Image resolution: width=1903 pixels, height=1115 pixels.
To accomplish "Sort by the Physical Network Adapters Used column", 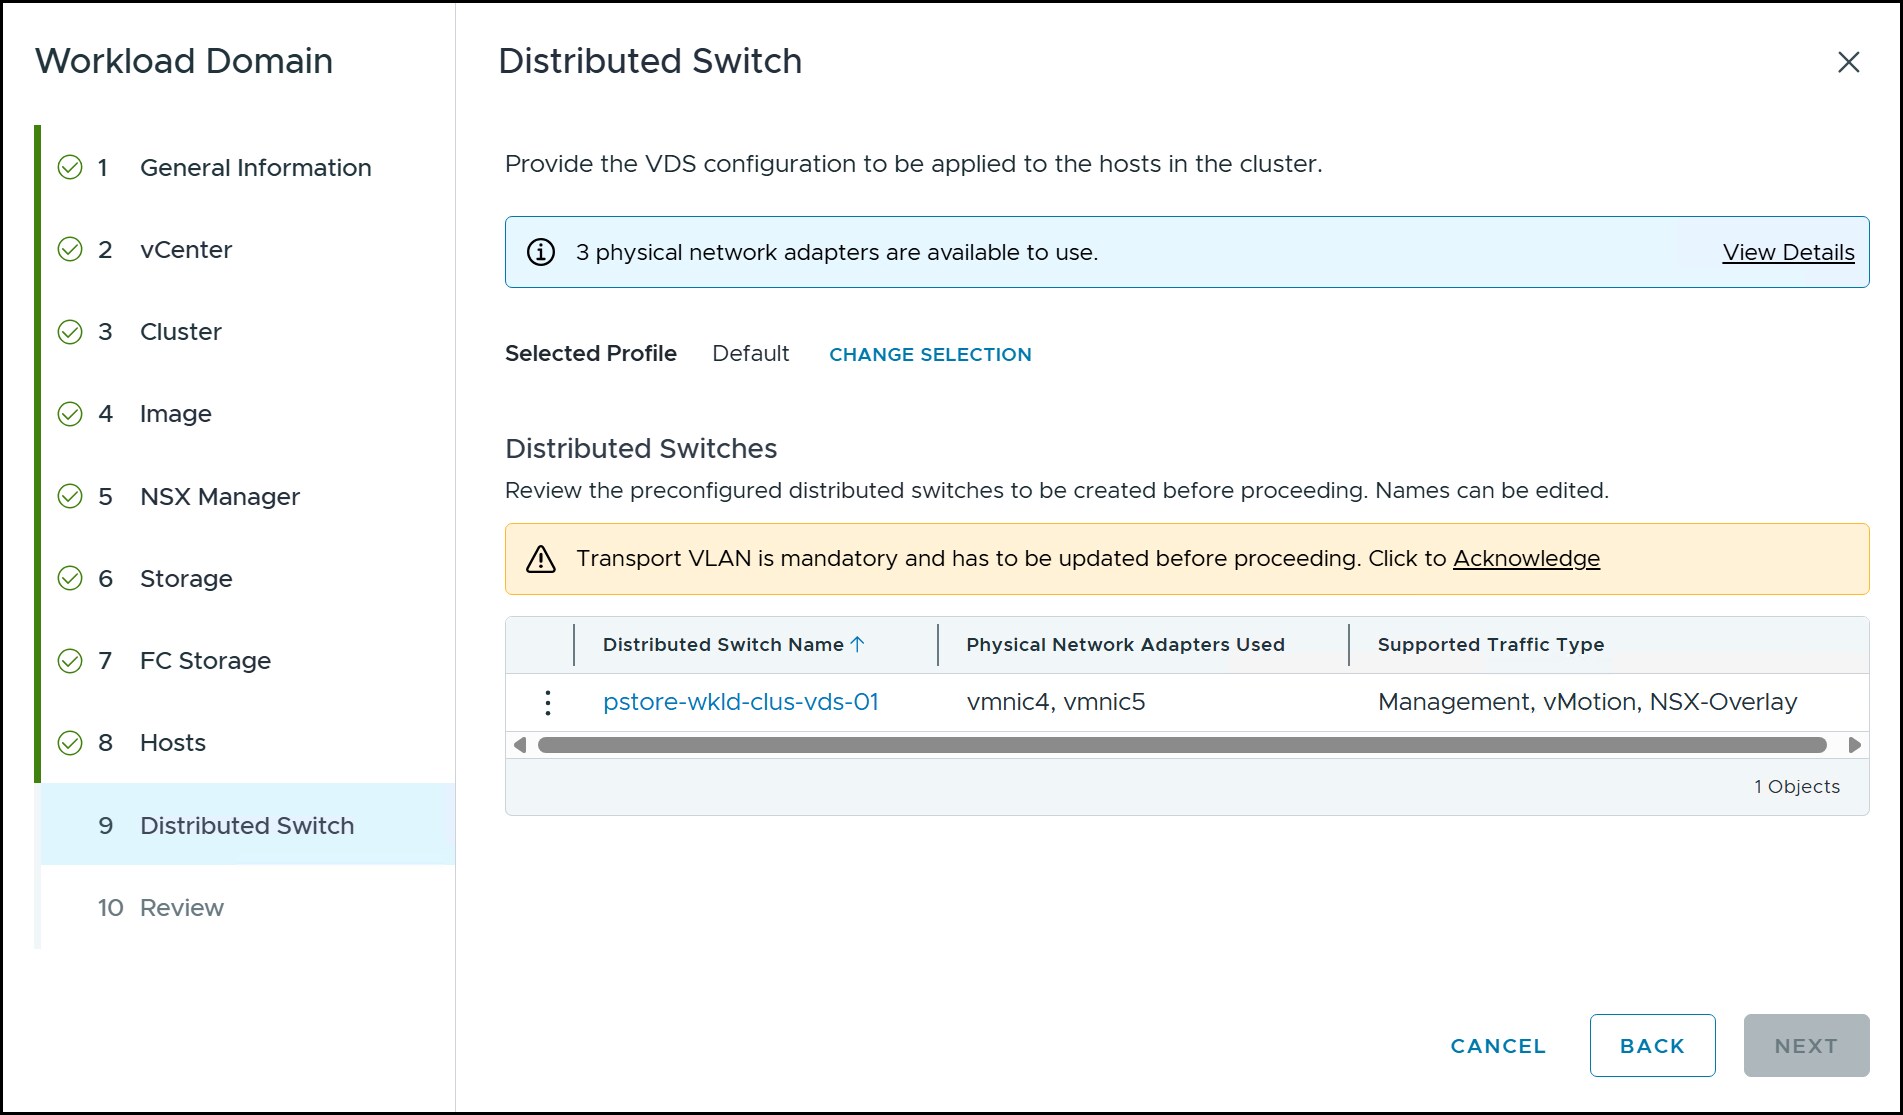I will [x=1125, y=645].
